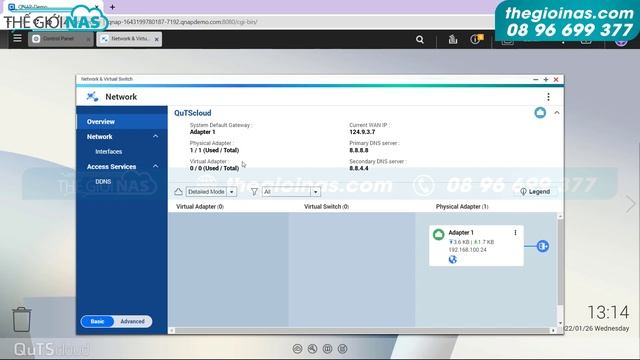Click the globe icon on Adapter 1 card
Image resolution: width=640 pixels, height=360 pixels.
point(452,259)
